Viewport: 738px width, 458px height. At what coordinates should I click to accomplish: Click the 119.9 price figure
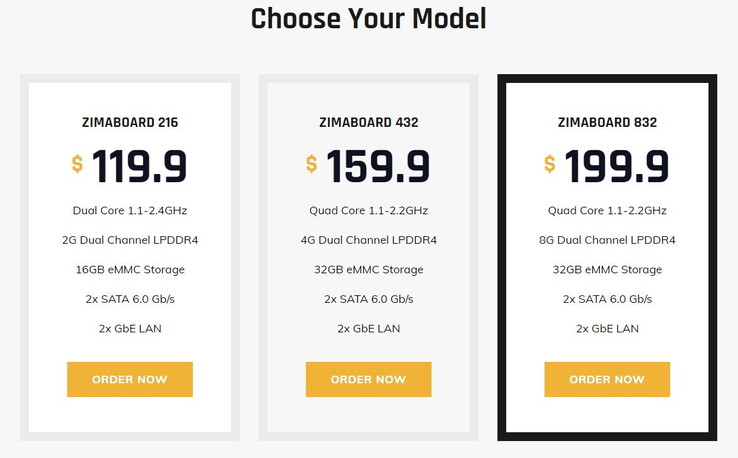[x=140, y=166]
